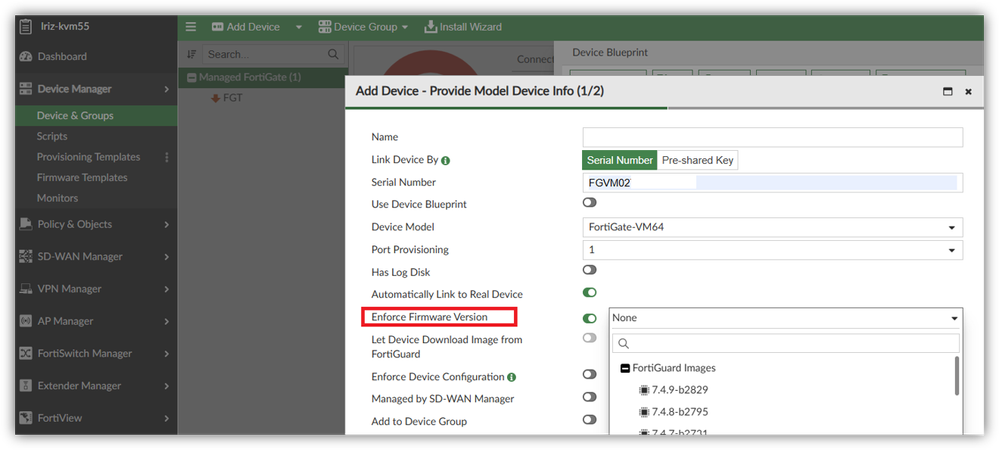999x450 pixels.
Task: Click the firmware chip icon for 7.4.9-b2829
Action: click(x=643, y=390)
